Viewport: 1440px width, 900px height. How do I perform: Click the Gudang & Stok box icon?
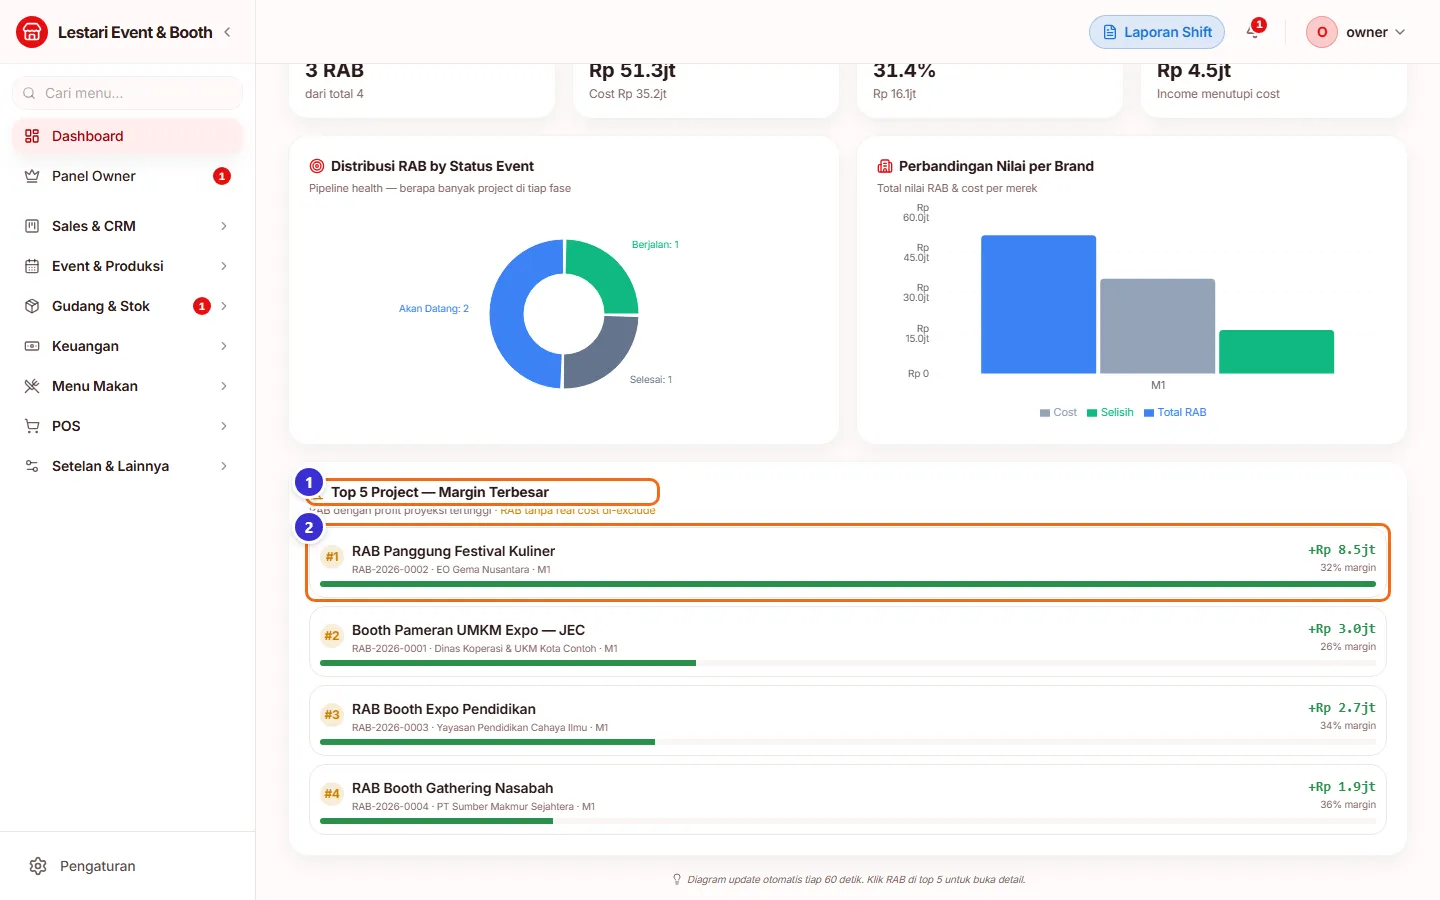click(32, 306)
